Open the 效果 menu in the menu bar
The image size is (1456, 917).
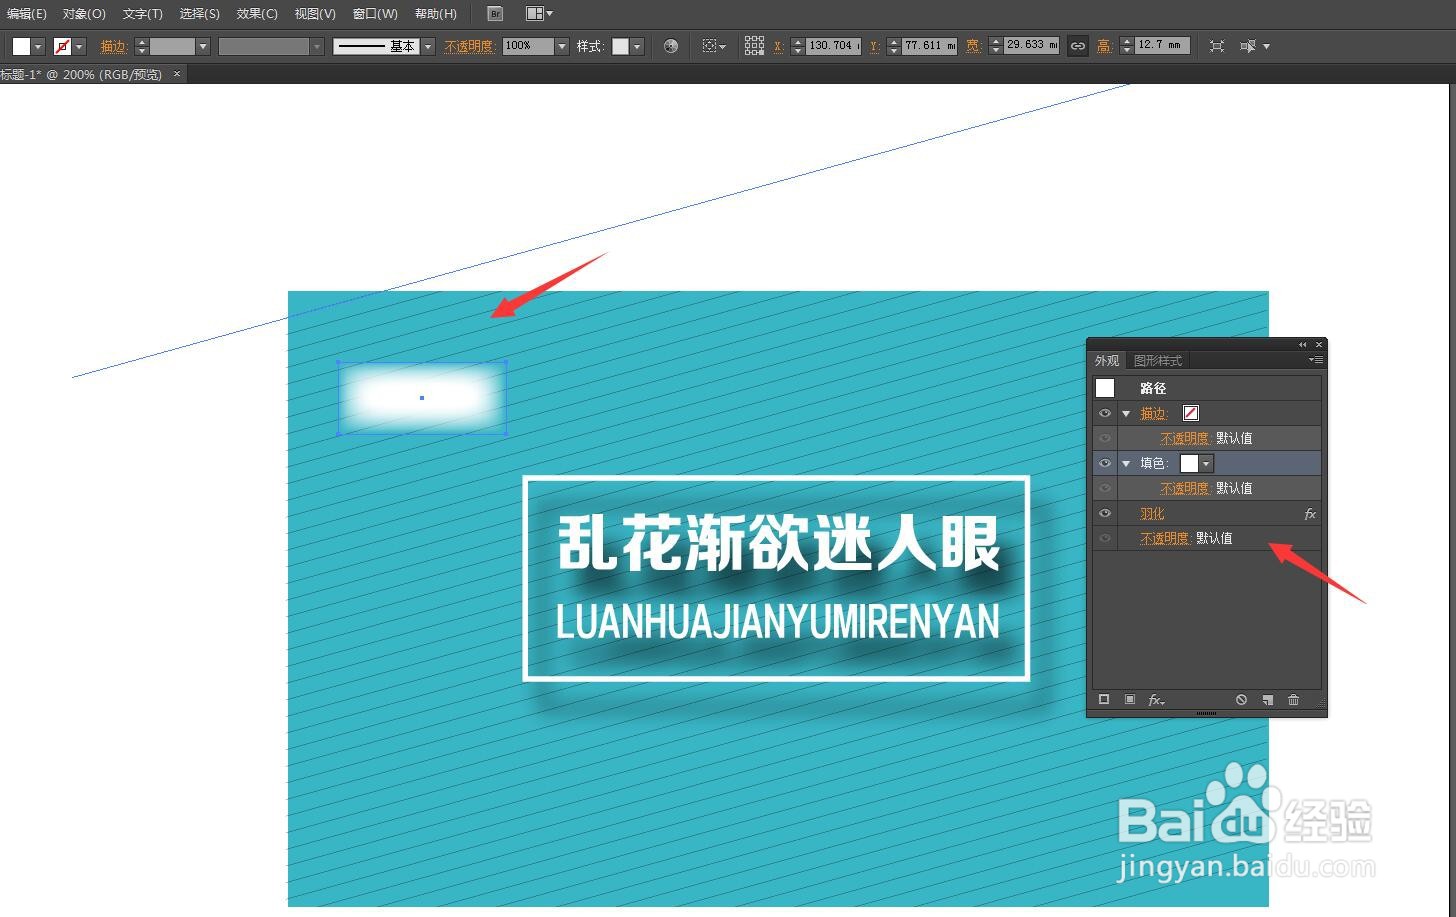(x=256, y=13)
